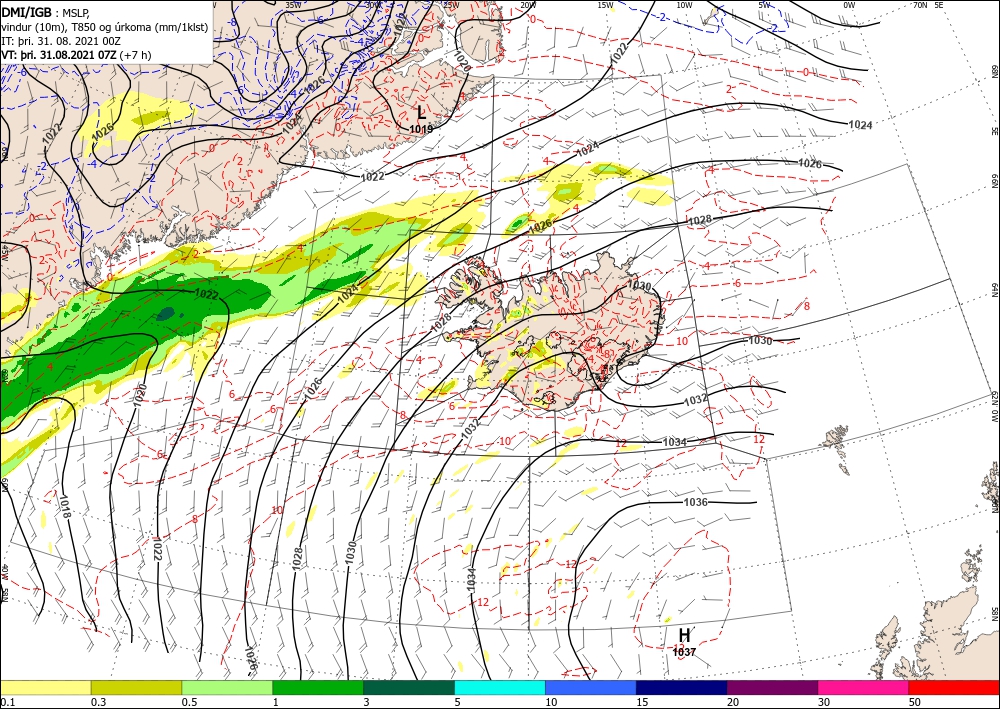The width and height of the screenshot is (1000, 709).
Task: Click the 1036 isobar label
Action: tap(695, 502)
